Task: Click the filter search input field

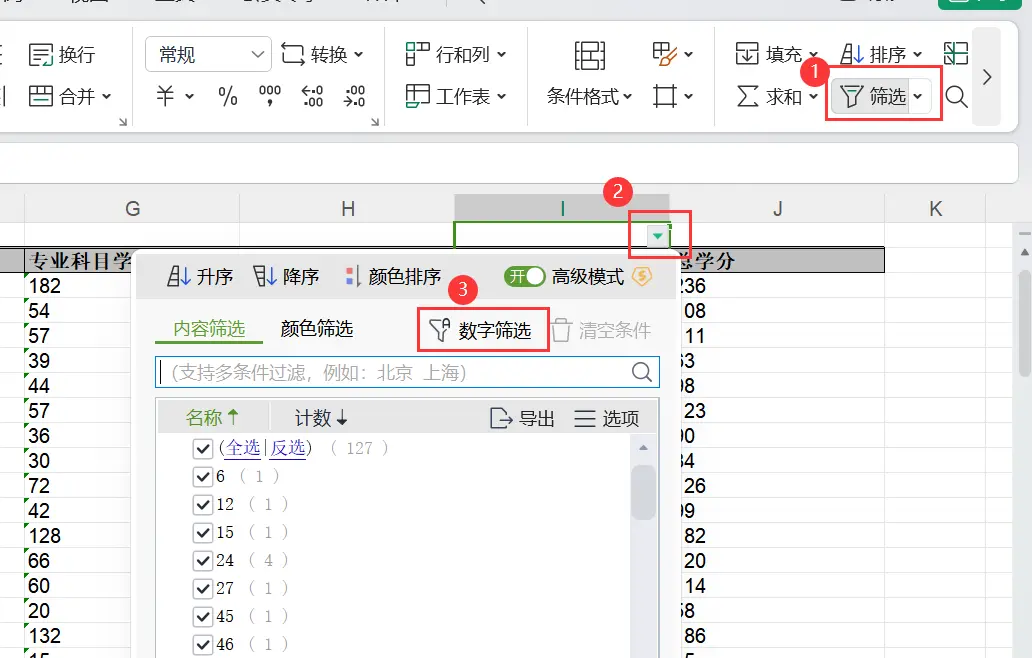Action: 407,373
